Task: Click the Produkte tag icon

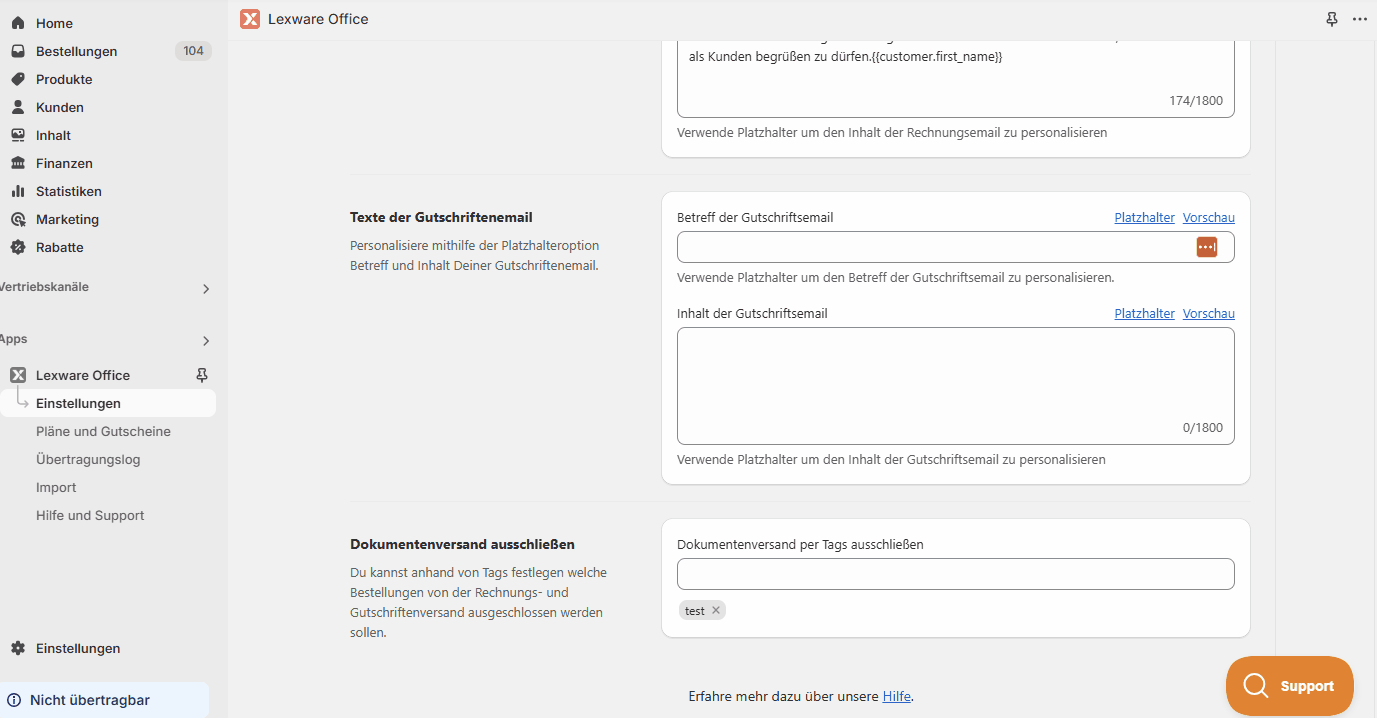Action: [x=18, y=79]
